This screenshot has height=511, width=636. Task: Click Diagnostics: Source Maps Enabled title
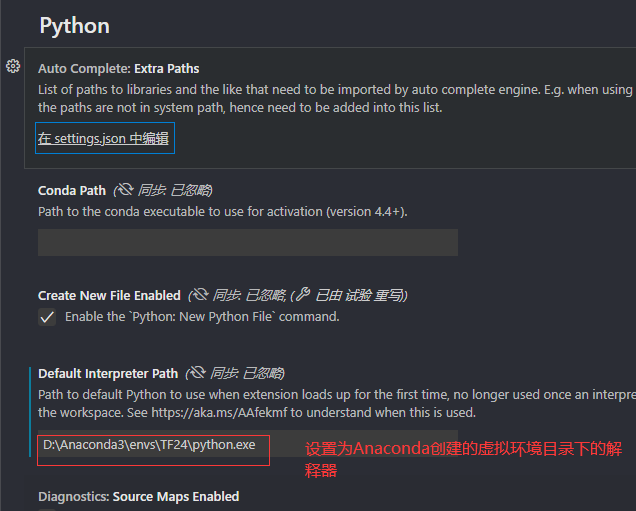139,497
